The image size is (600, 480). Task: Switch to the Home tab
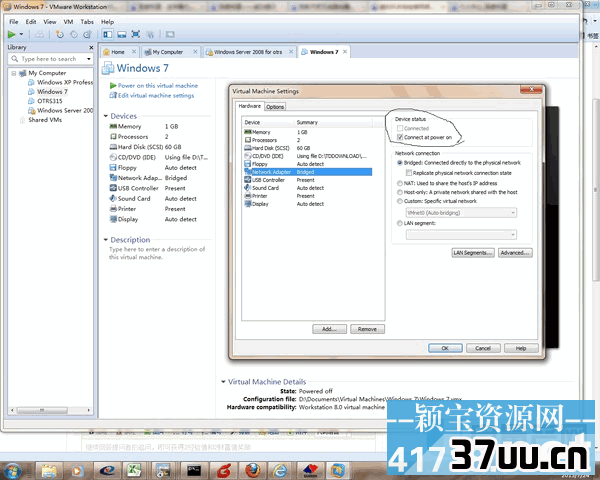[117, 52]
